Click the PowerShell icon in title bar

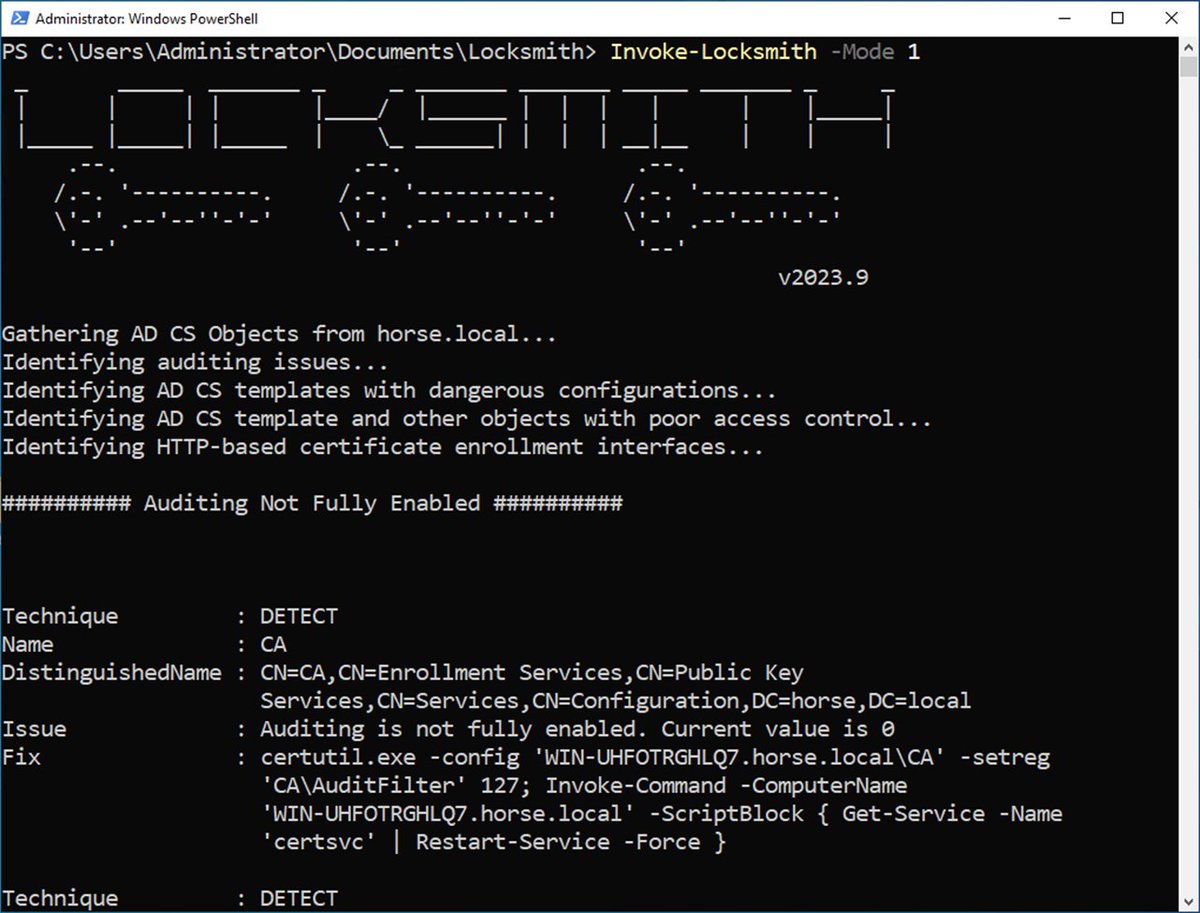(17, 18)
